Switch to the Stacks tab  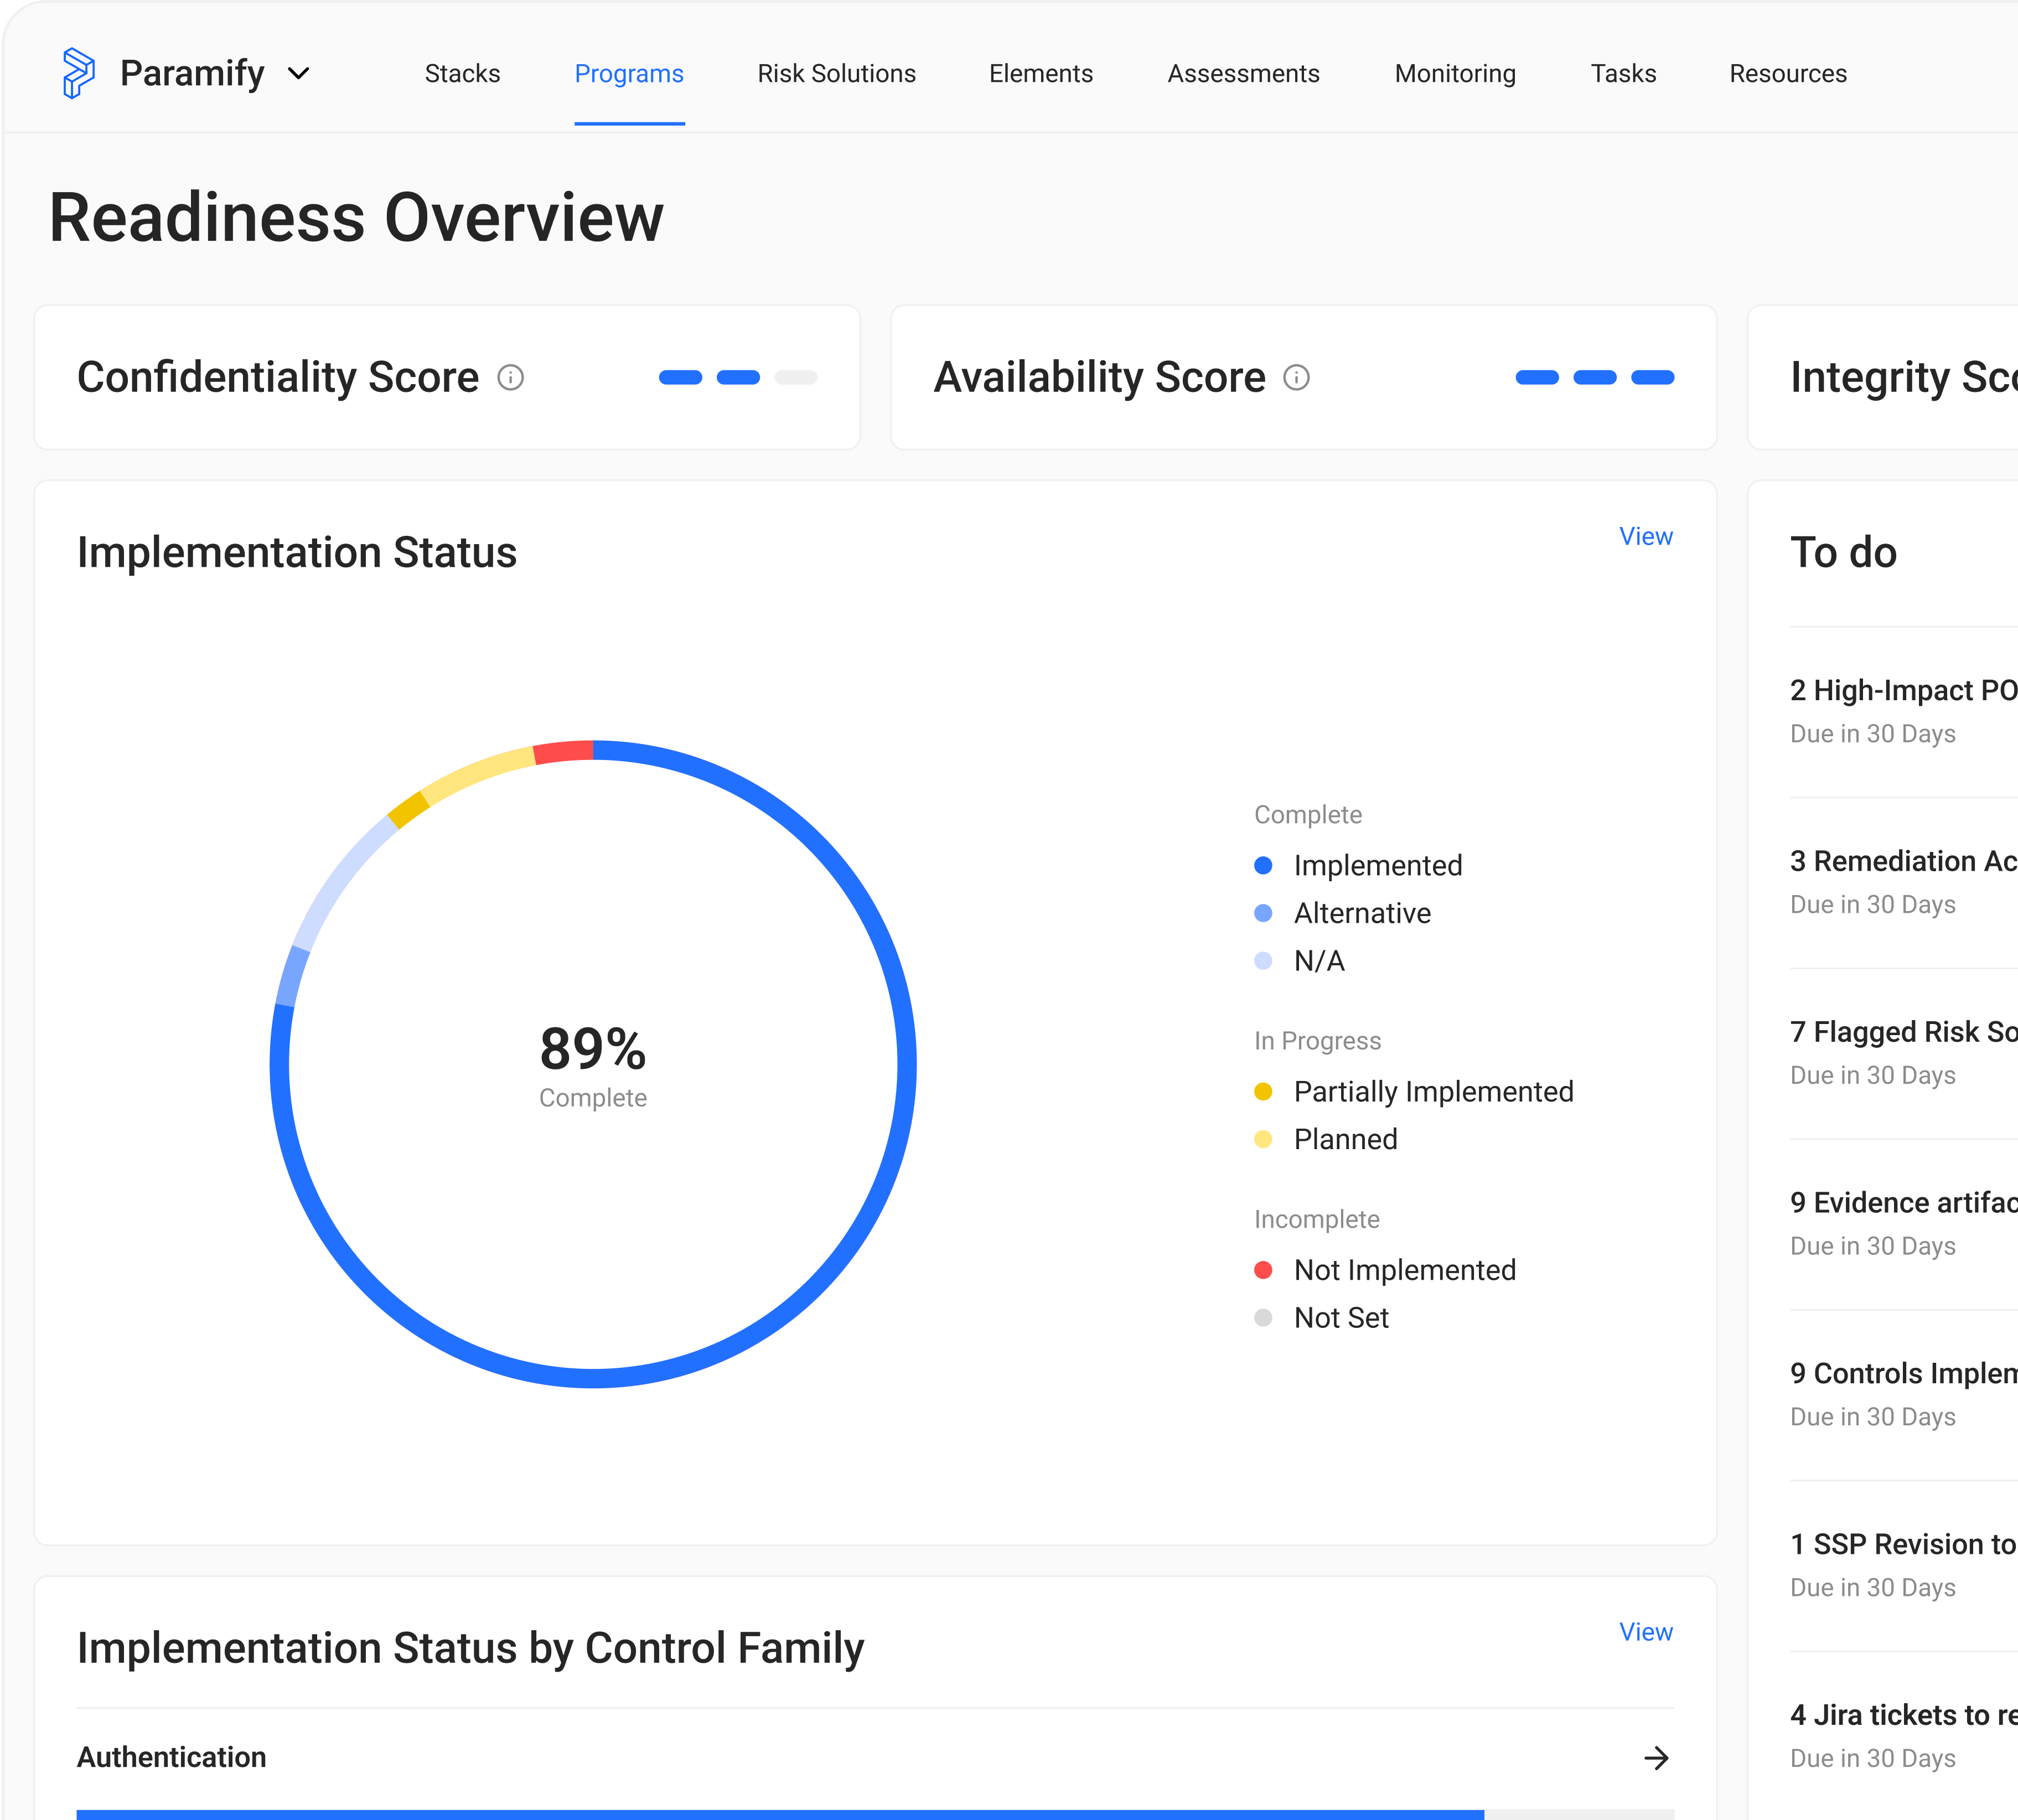[x=462, y=73]
